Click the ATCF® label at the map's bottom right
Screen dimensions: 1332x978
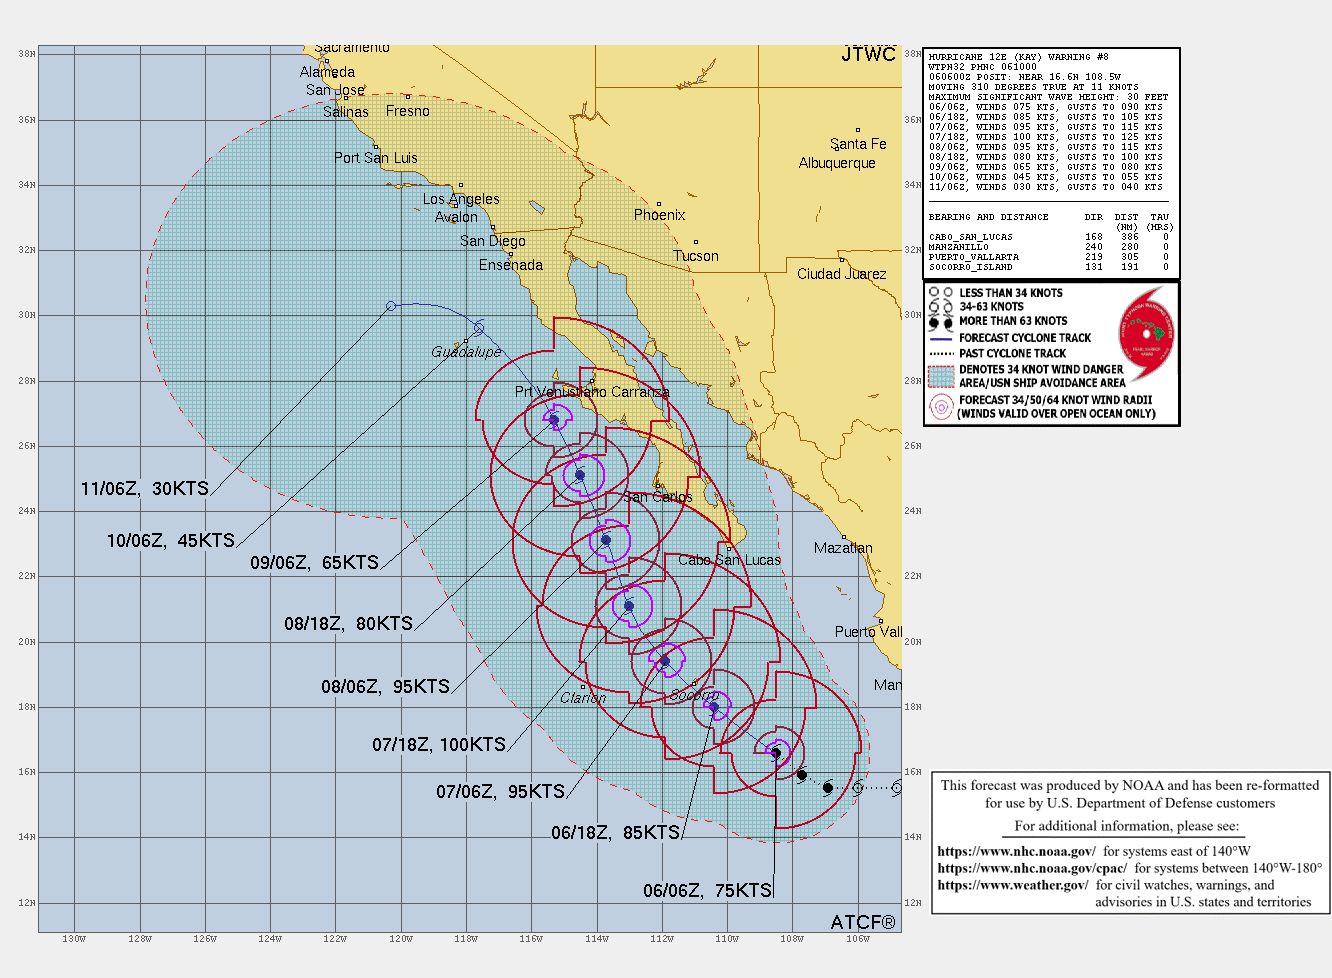(x=863, y=922)
